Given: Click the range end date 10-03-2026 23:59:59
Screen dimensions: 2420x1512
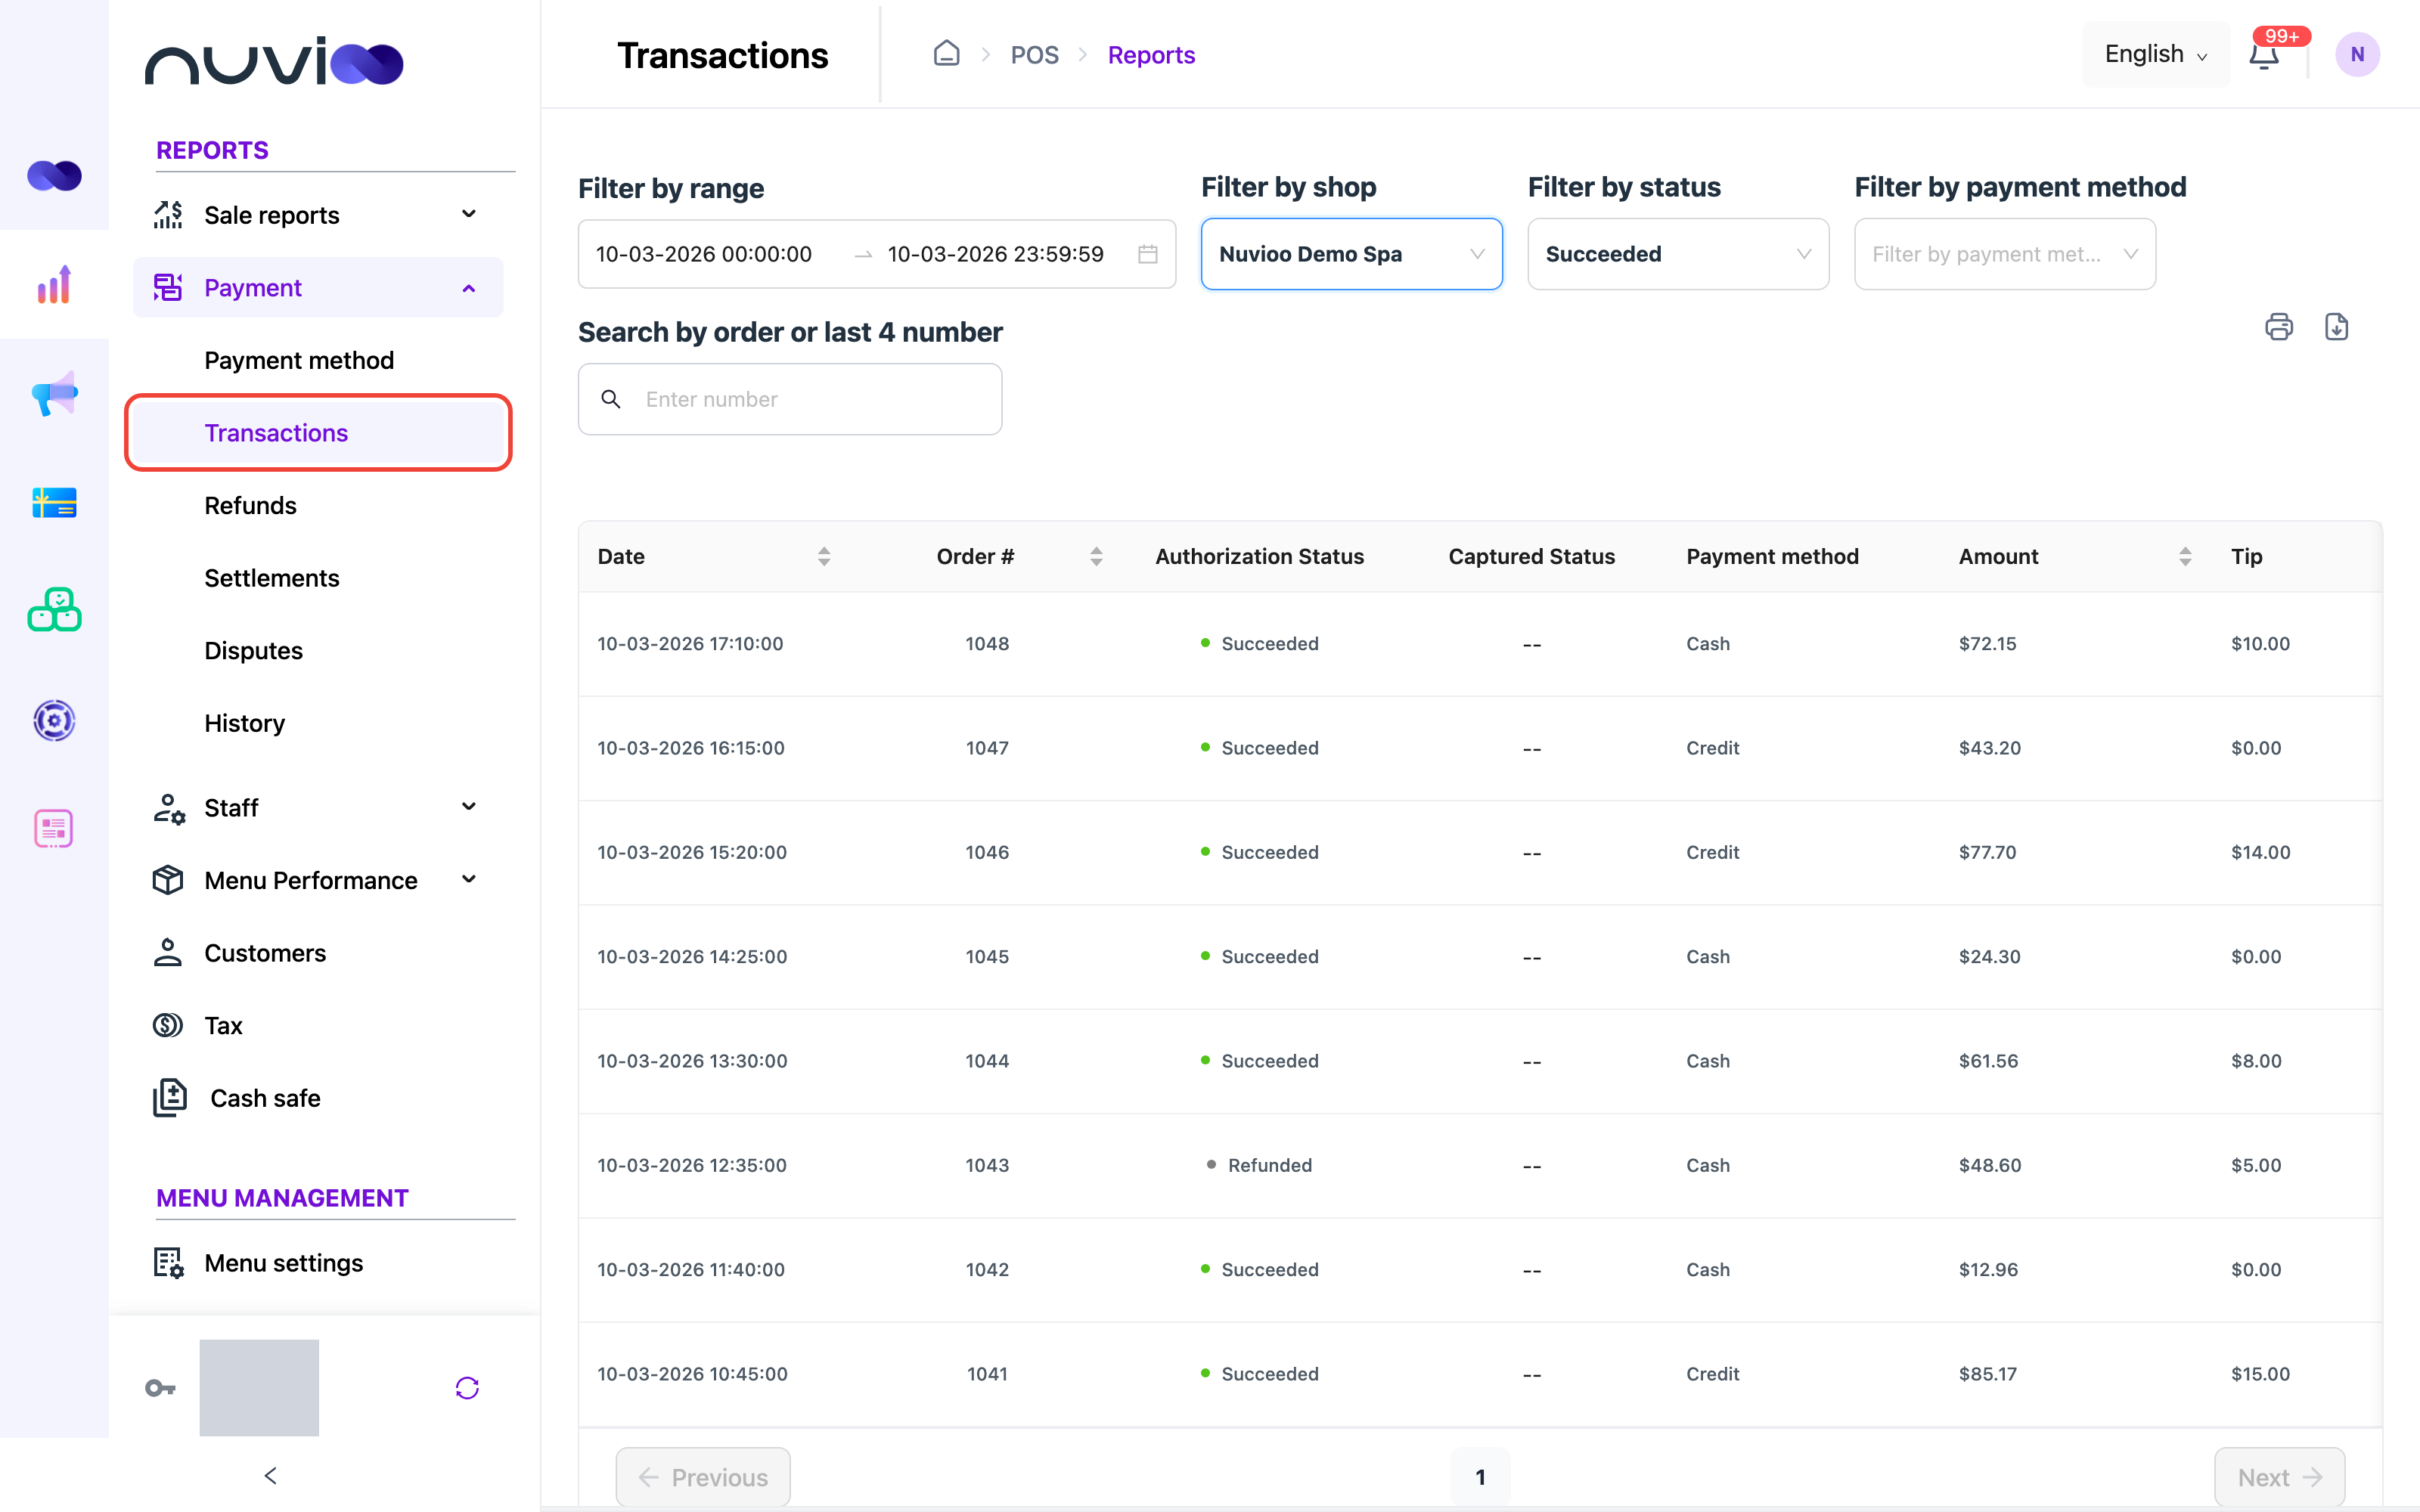Looking at the screenshot, I should [x=995, y=254].
